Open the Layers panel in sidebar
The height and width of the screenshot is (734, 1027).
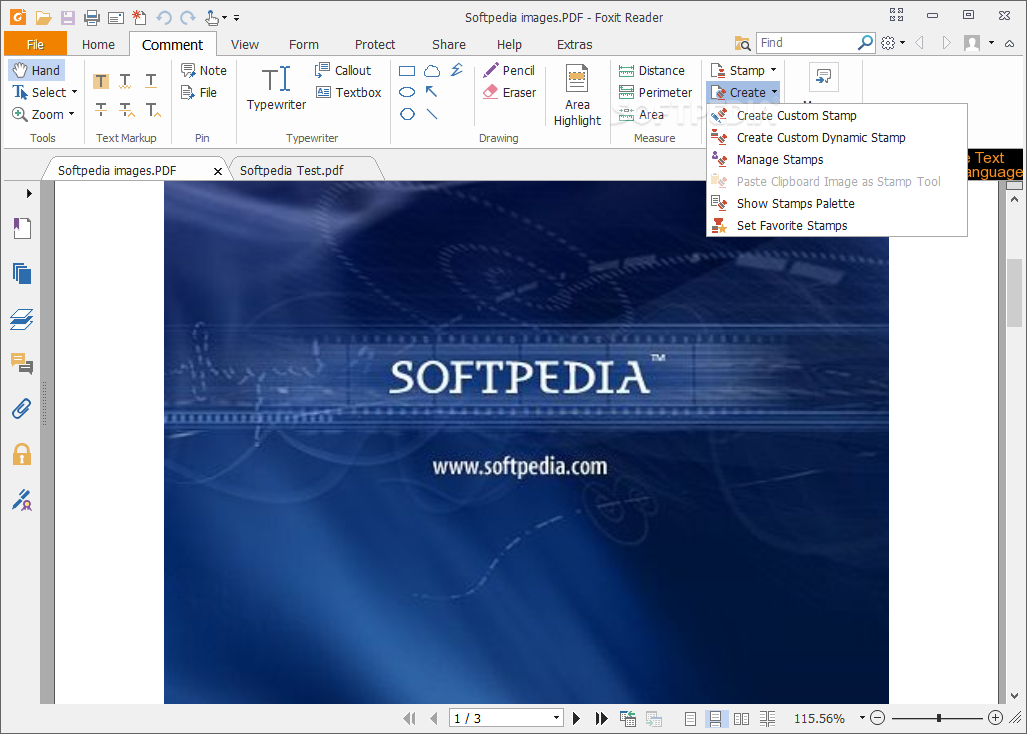point(22,320)
